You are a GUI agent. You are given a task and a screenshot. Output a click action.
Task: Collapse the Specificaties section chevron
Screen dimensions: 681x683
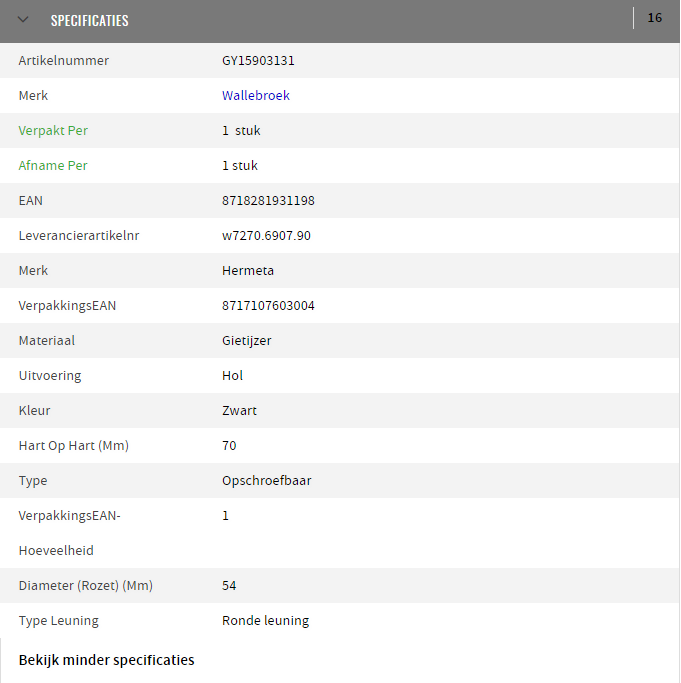tap(23, 20)
